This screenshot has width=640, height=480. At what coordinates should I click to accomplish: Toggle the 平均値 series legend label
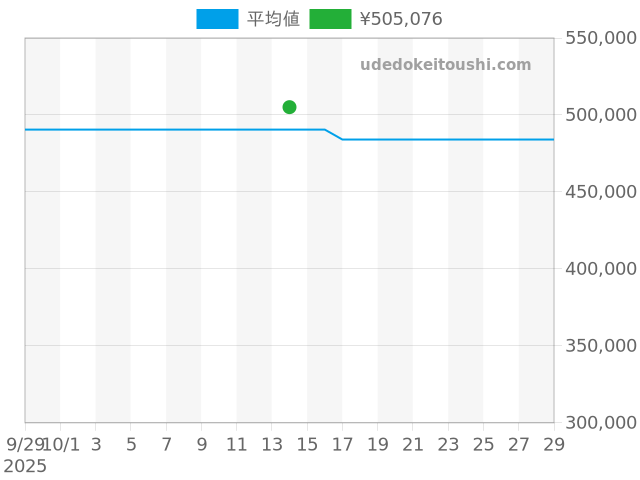coord(273,19)
